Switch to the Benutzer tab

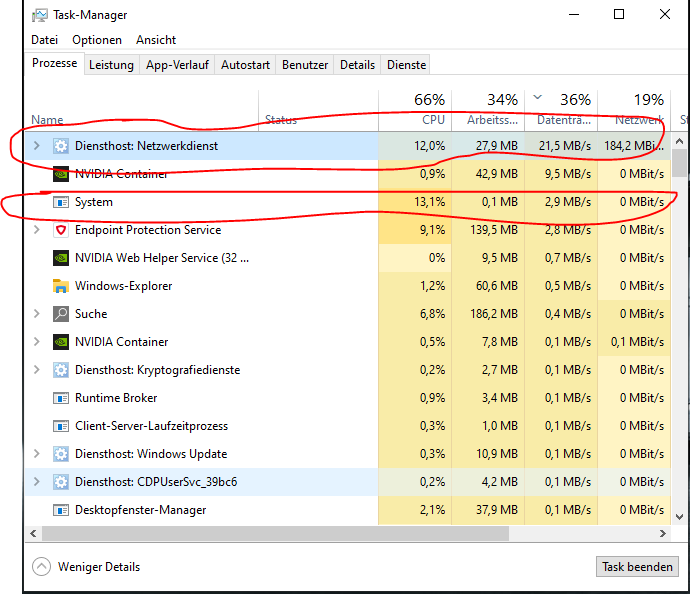point(305,65)
